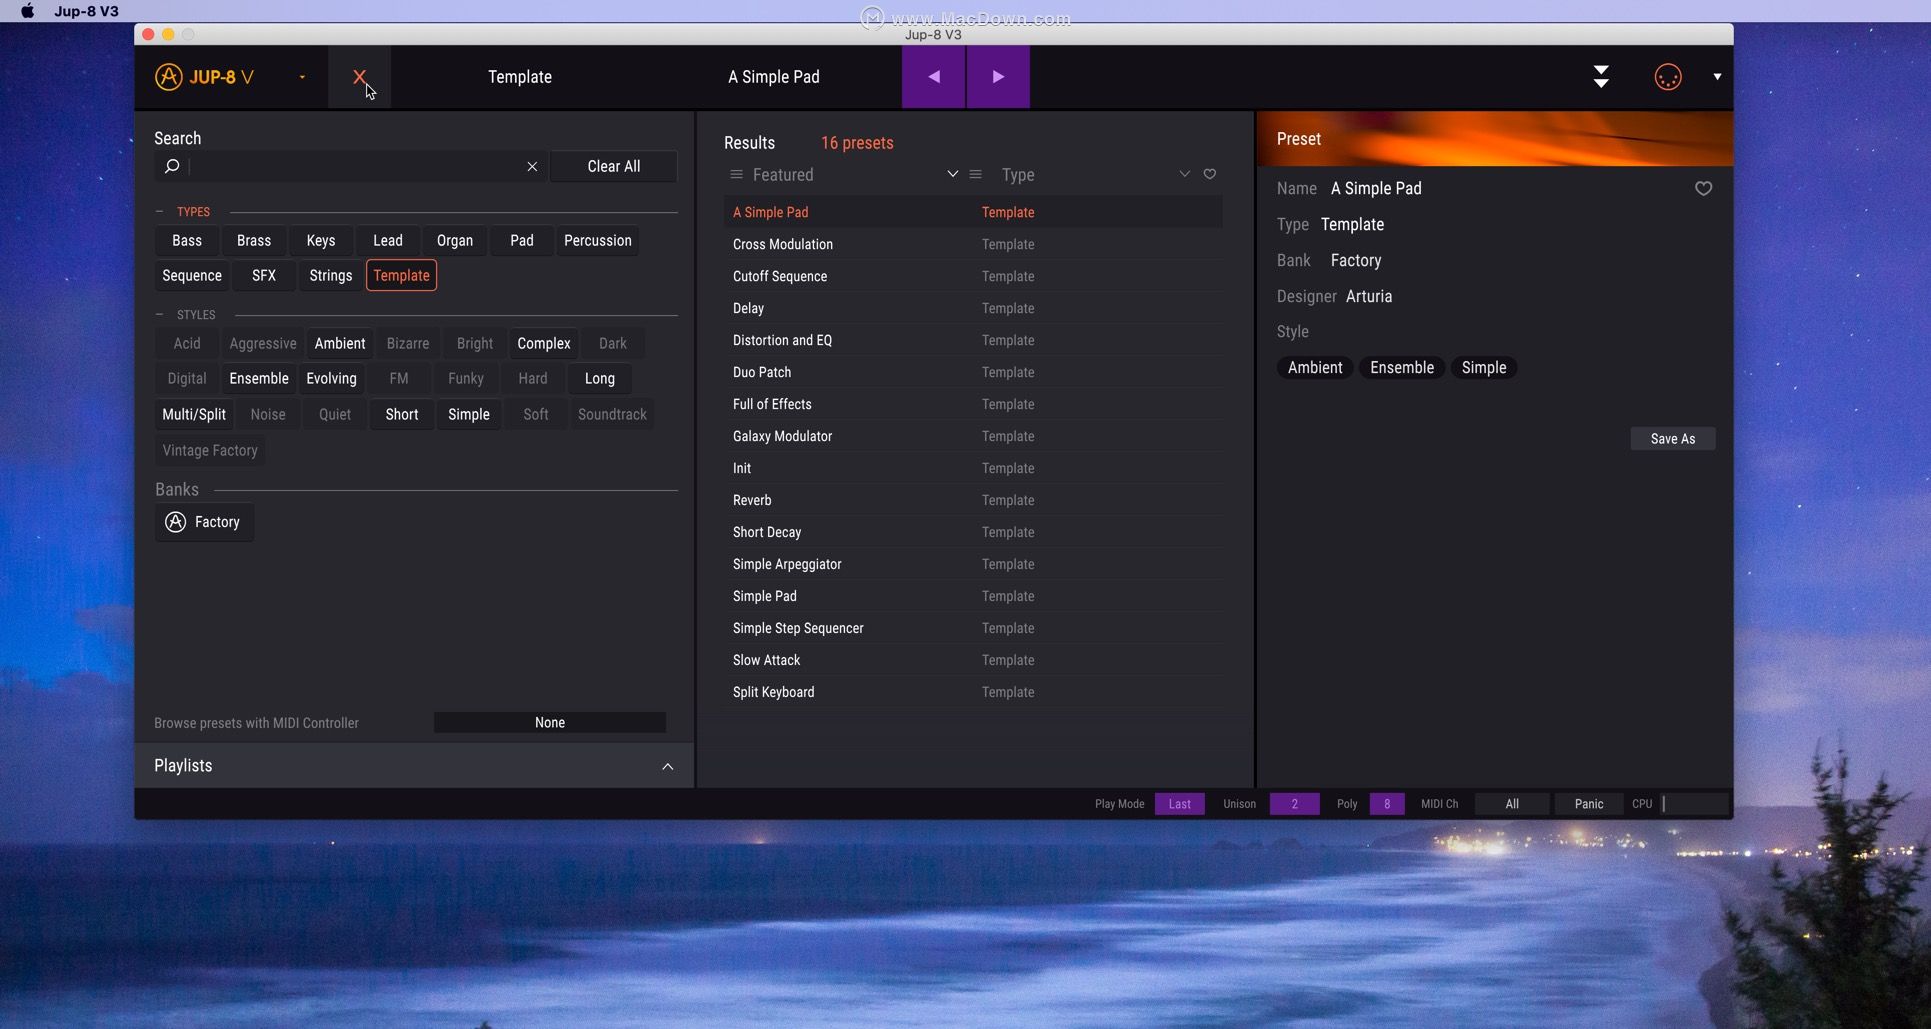Change Poly voices value 8

point(1387,804)
